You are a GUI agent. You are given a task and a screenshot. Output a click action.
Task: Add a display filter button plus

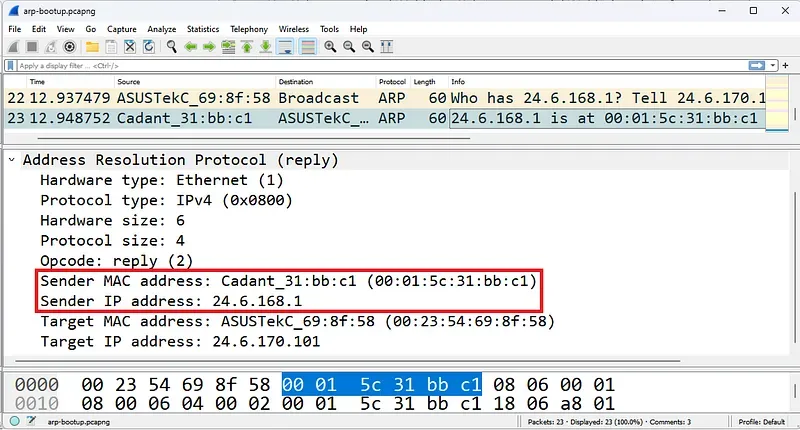pos(786,65)
